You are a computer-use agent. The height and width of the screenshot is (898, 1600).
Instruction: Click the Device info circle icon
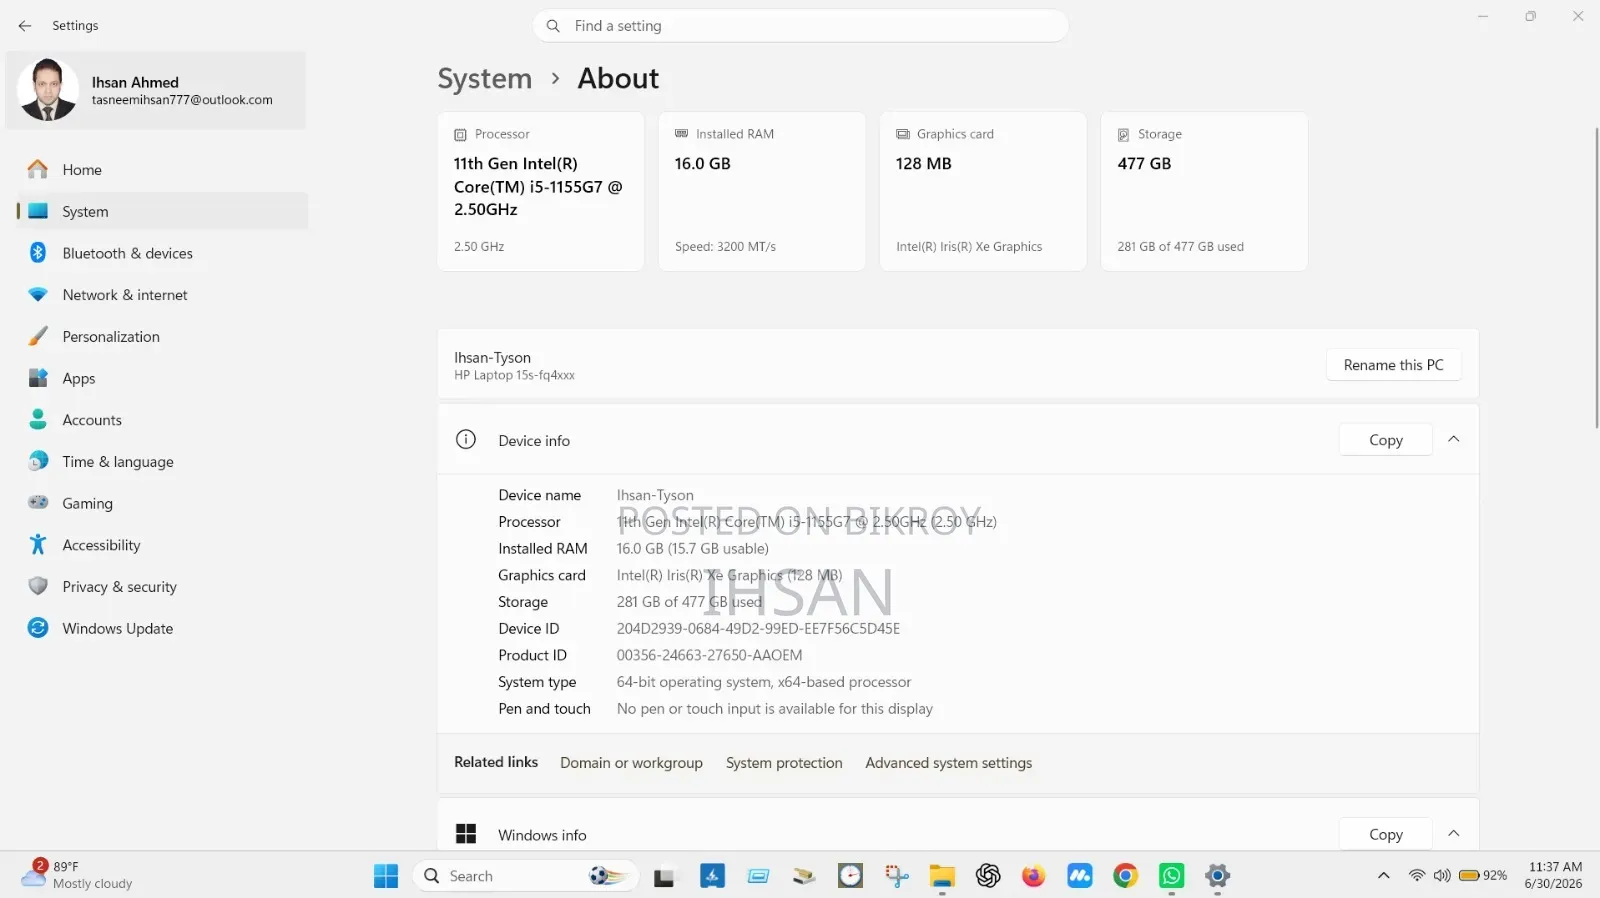(x=466, y=440)
